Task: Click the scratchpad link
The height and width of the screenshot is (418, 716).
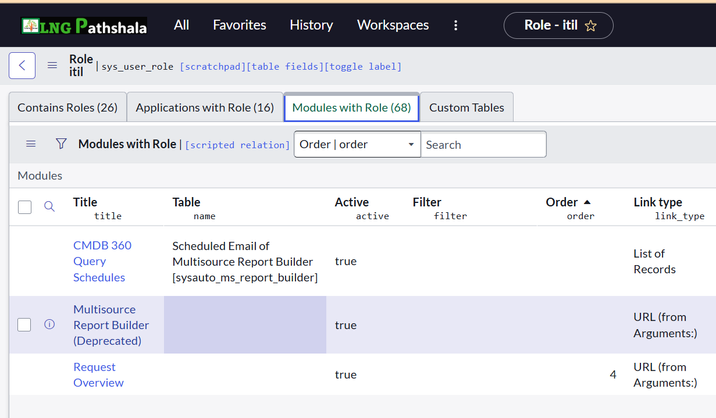Action: pyautogui.click(x=212, y=67)
